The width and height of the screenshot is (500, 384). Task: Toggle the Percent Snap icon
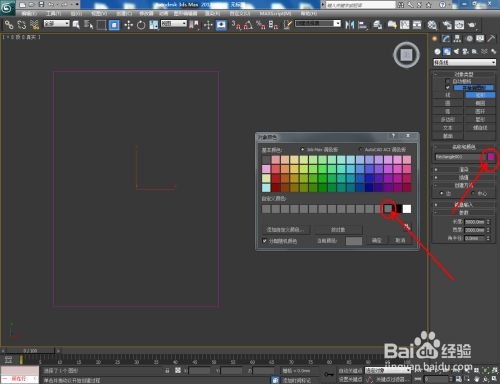coord(261,25)
